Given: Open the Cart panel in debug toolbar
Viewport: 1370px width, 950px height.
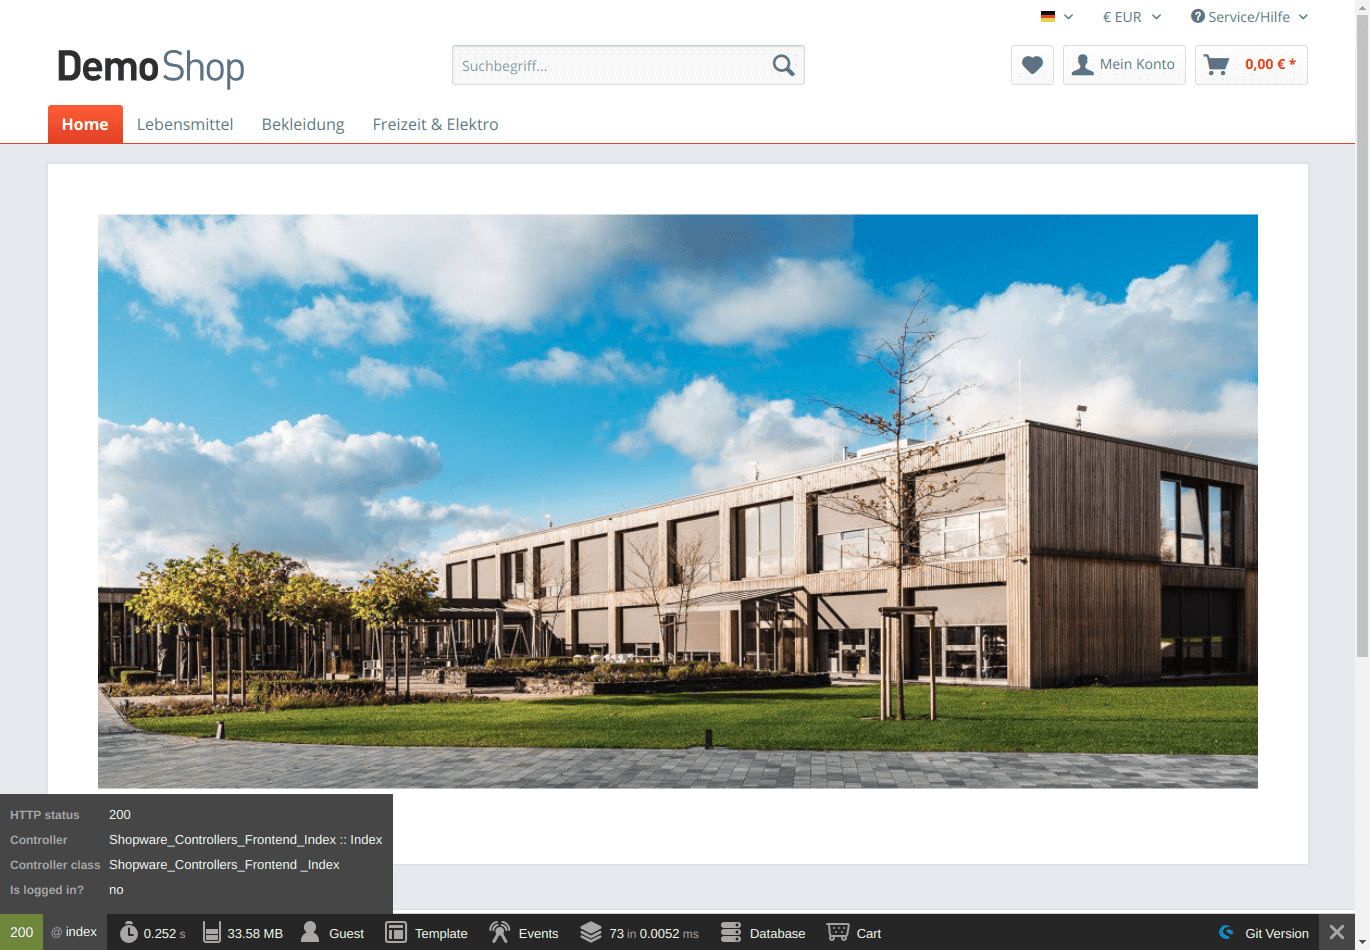Looking at the screenshot, I should [854, 933].
